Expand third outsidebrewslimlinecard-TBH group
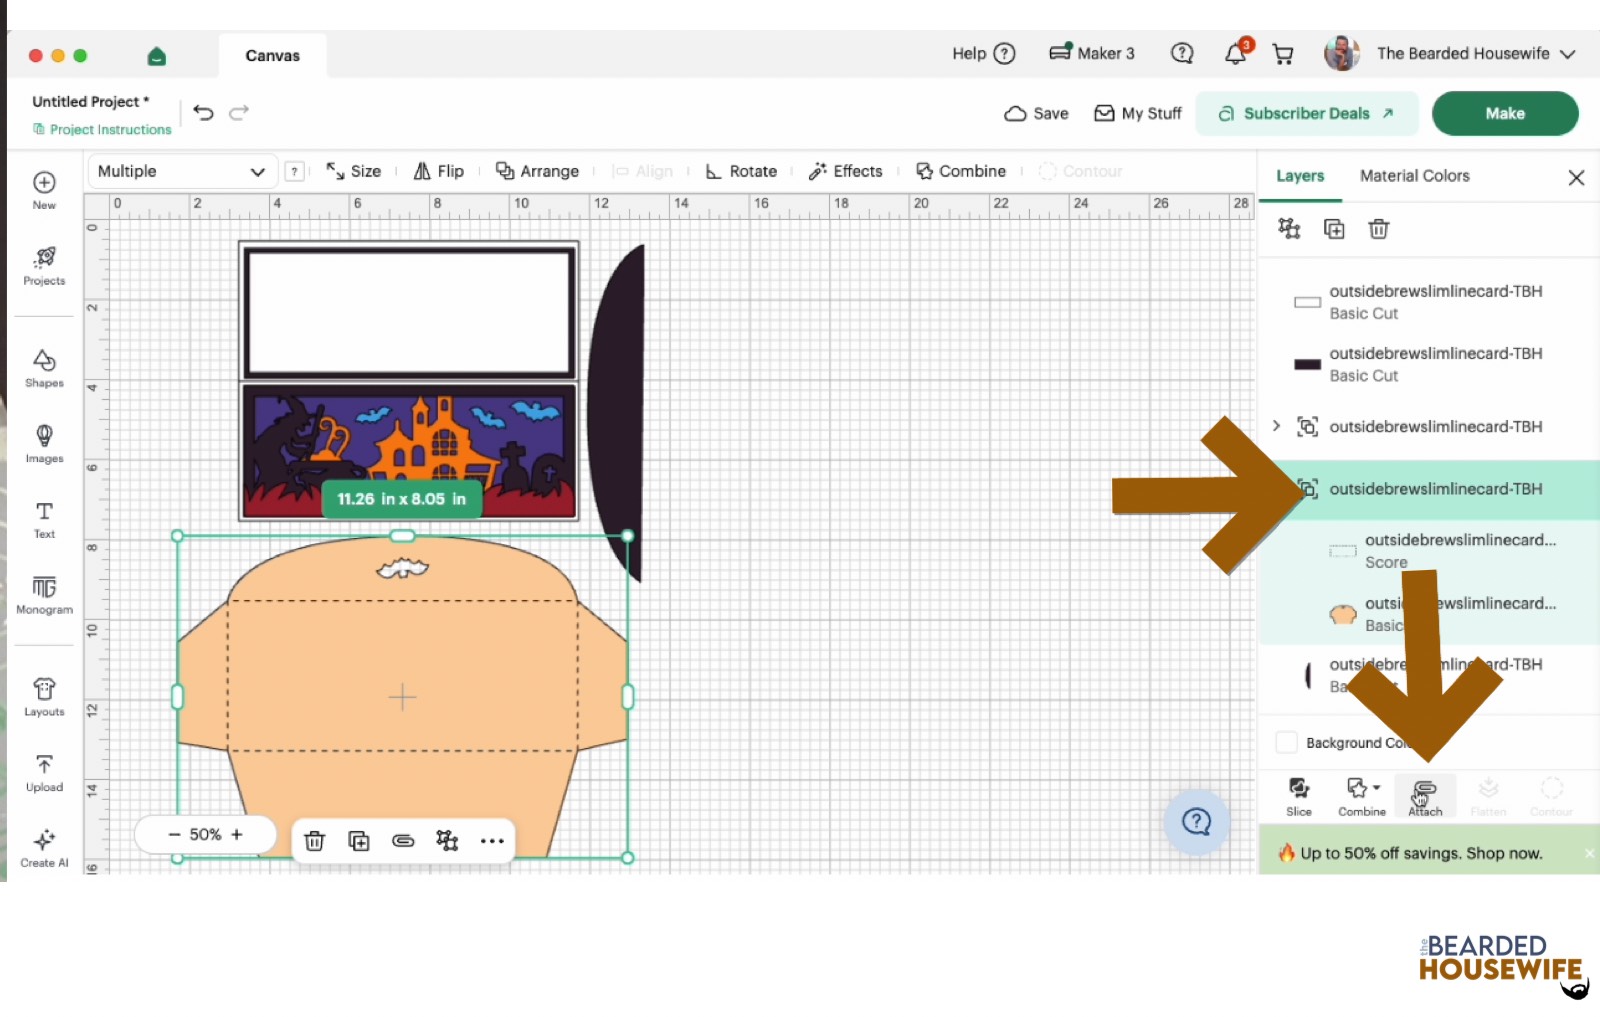Image resolution: width=1600 pixels, height=1017 pixels. point(1276,426)
